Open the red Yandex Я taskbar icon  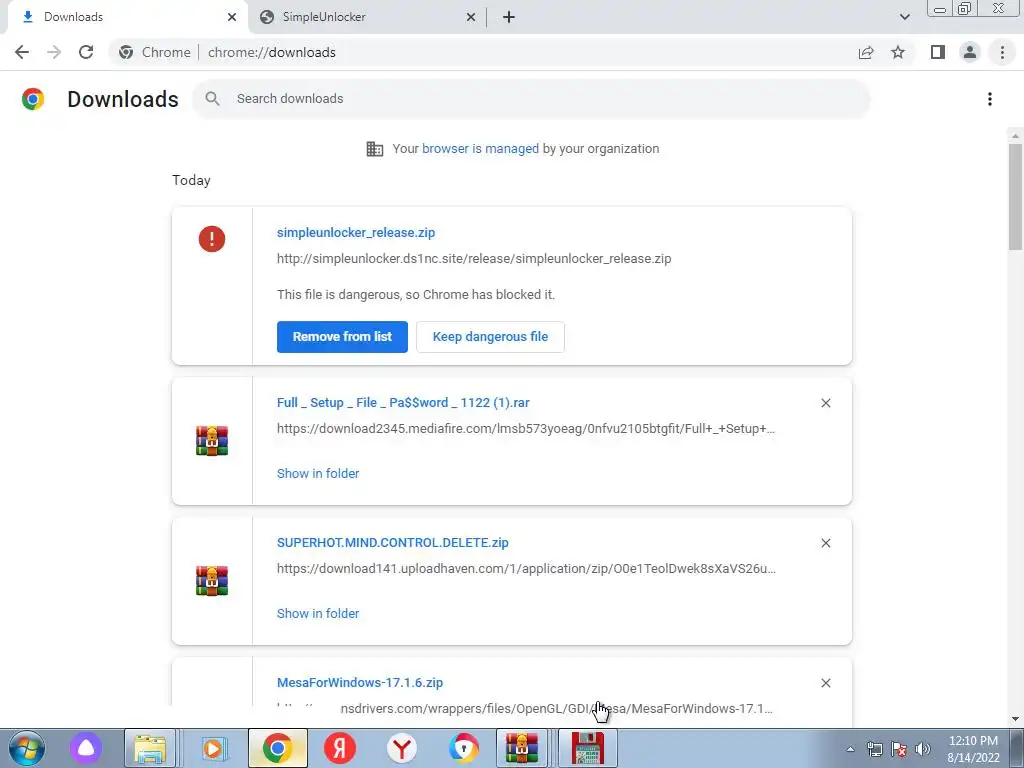point(340,748)
